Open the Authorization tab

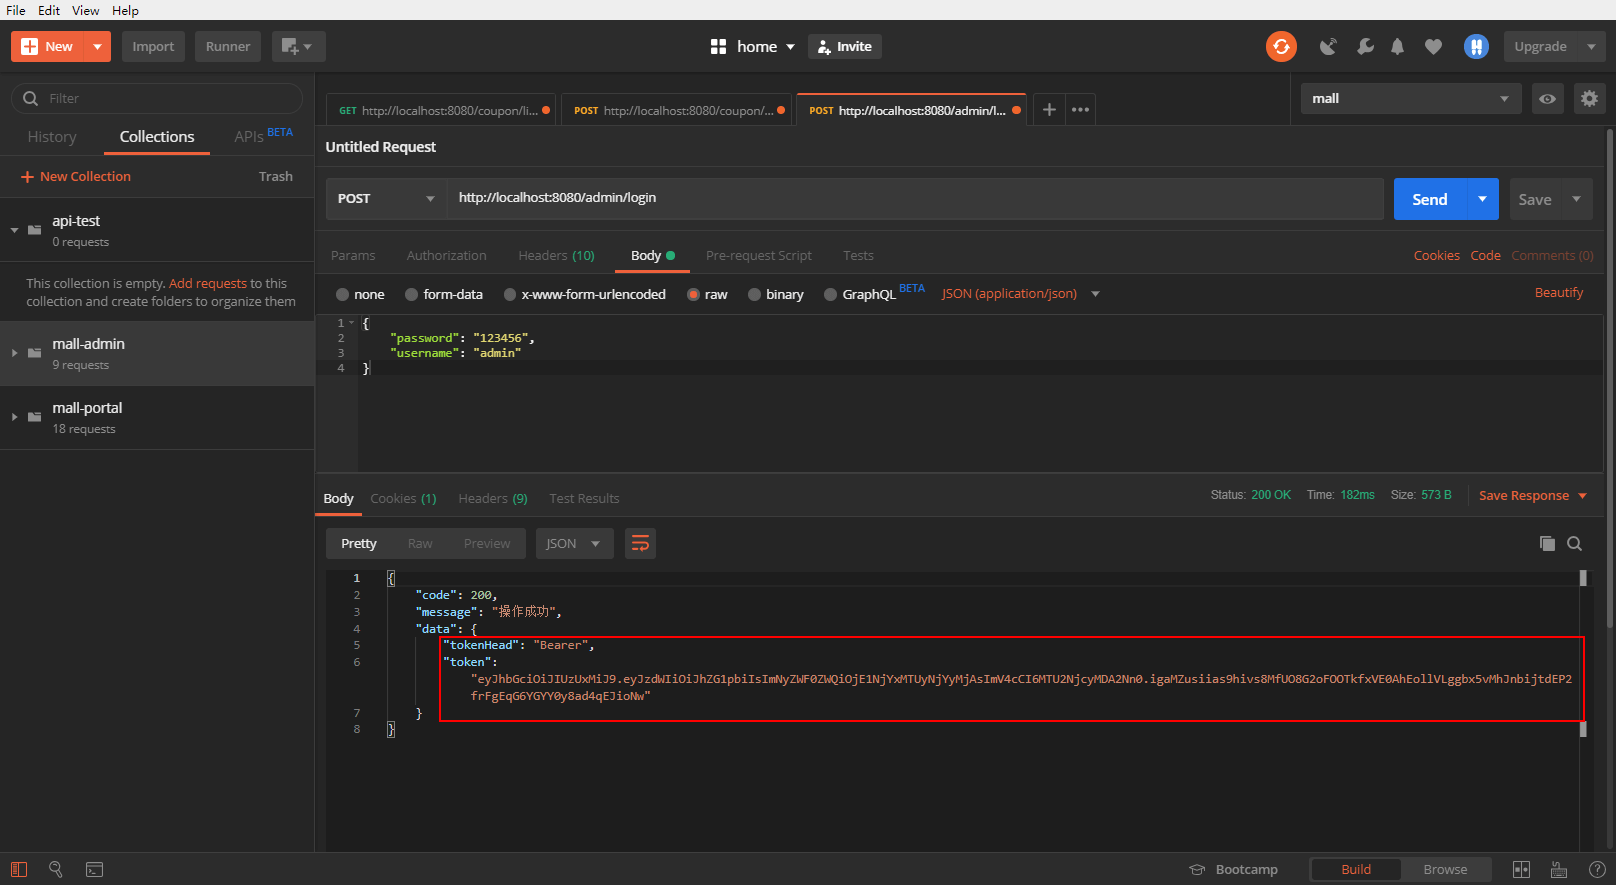pyautogui.click(x=447, y=256)
